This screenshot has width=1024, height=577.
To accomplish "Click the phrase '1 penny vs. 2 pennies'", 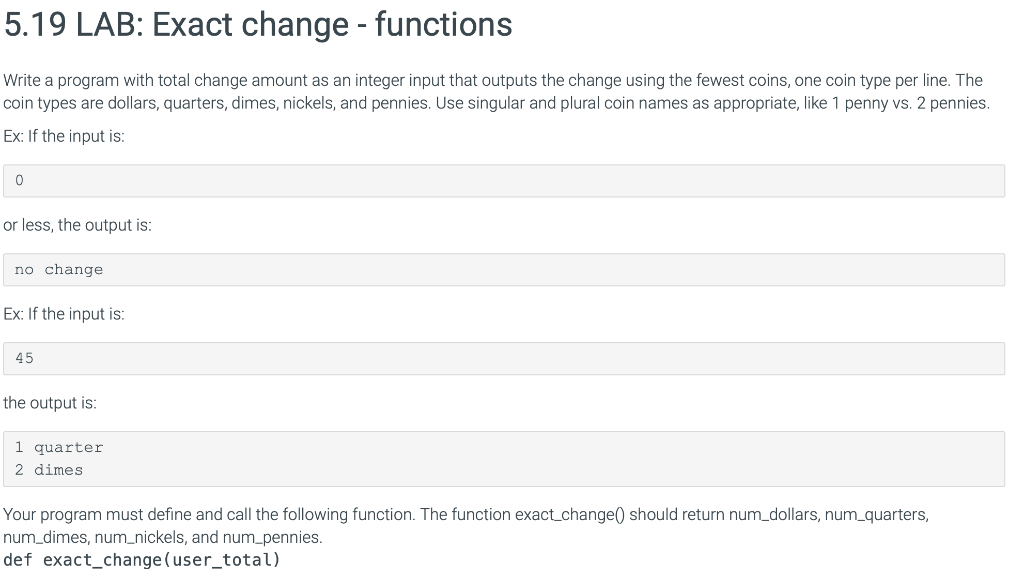I will click(x=909, y=103).
